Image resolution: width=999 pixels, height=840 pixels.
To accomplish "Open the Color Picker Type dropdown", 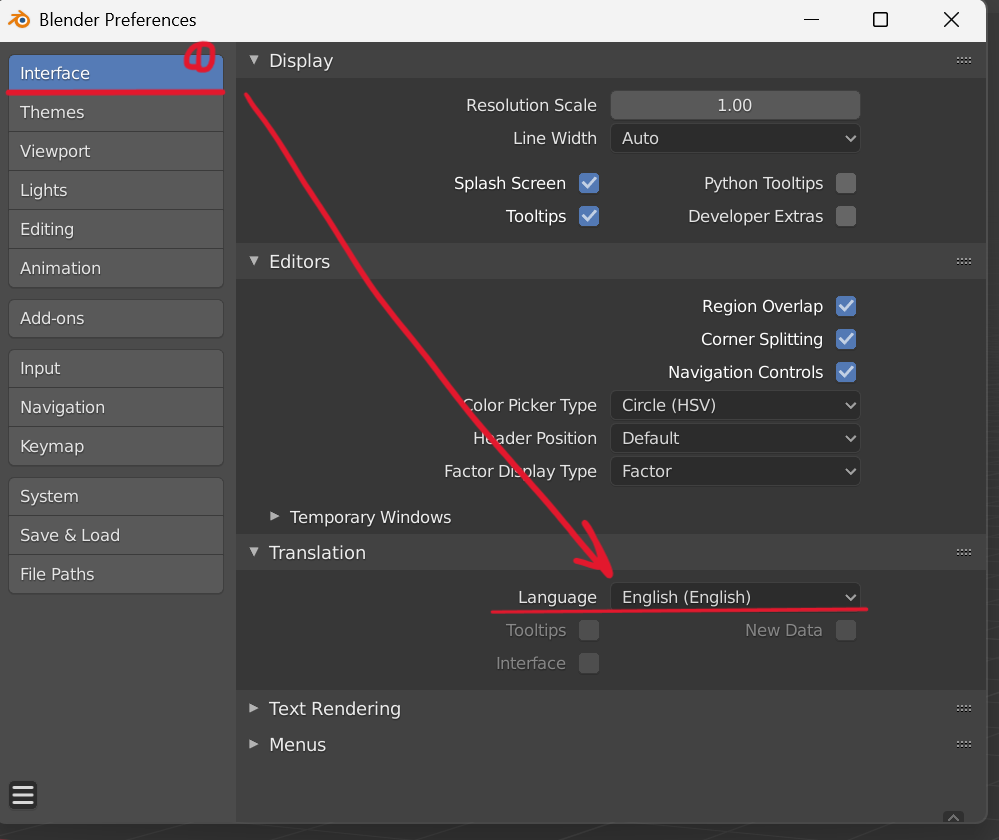I will click(x=735, y=406).
